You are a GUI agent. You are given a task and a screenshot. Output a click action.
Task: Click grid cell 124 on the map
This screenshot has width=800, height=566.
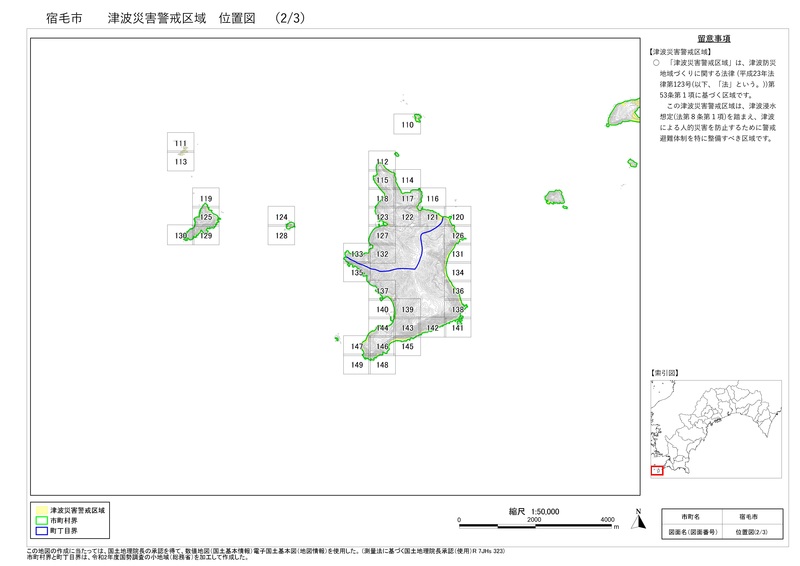(281, 217)
